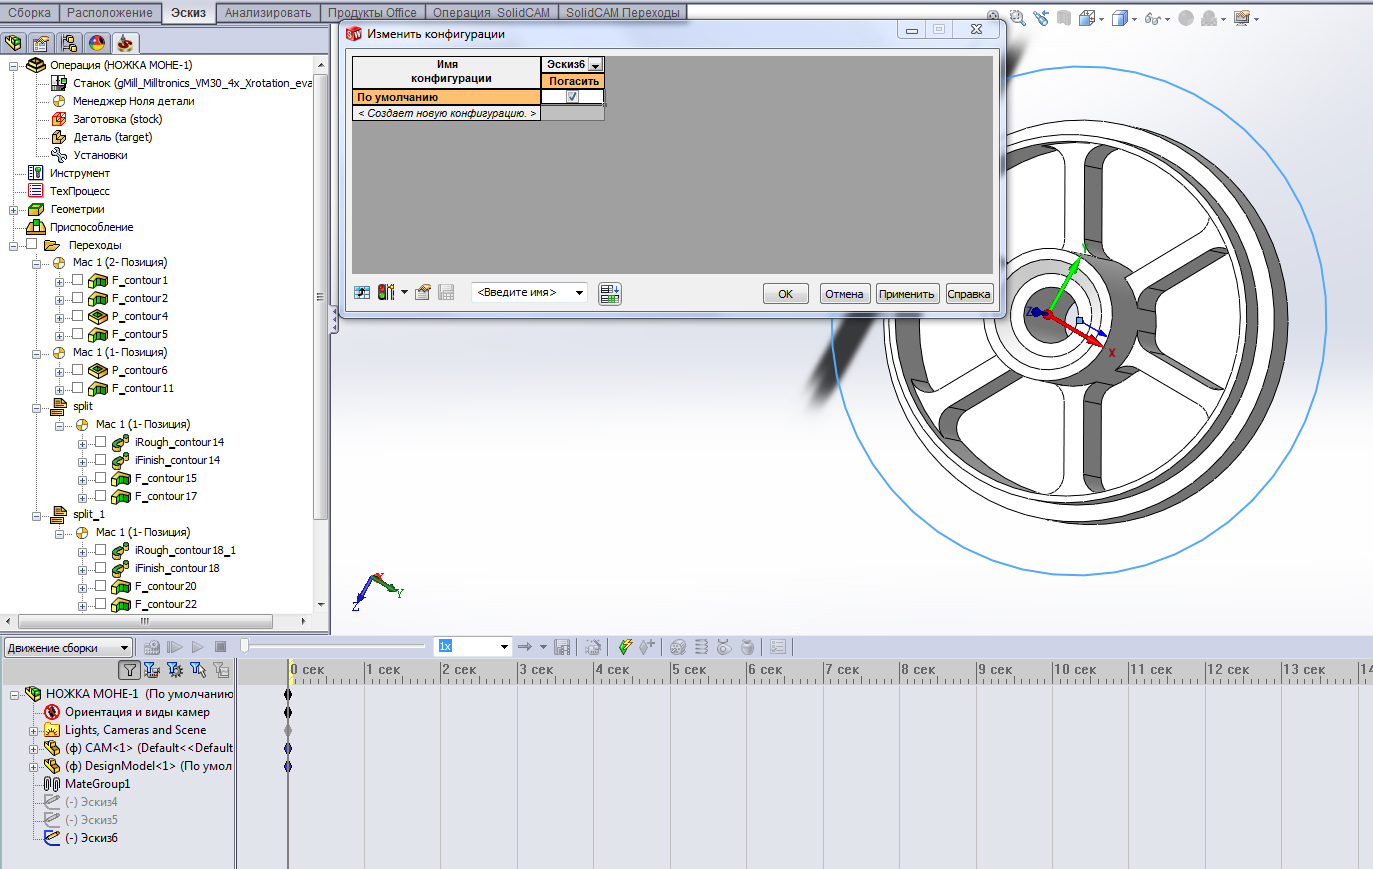Click the Gravity icon in motion toolbar
1373x869 pixels.
[747, 647]
